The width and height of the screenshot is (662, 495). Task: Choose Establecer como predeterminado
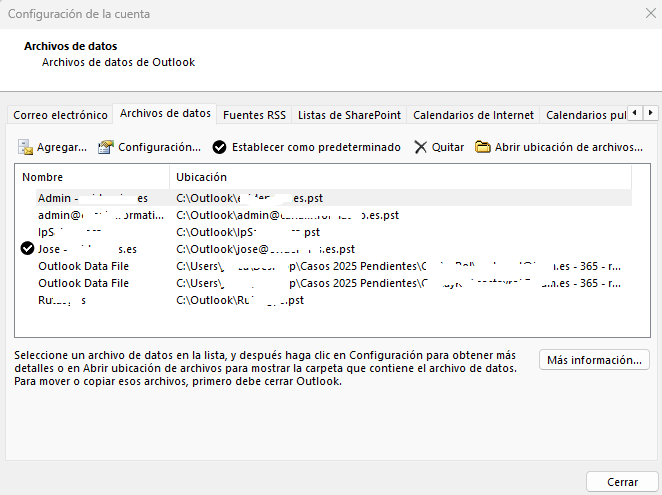pyautogui.click(x=307, y=147)
